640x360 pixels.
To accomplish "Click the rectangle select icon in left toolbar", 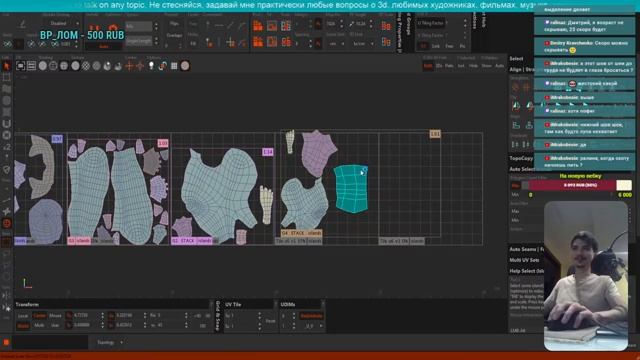I will (7, 77).
